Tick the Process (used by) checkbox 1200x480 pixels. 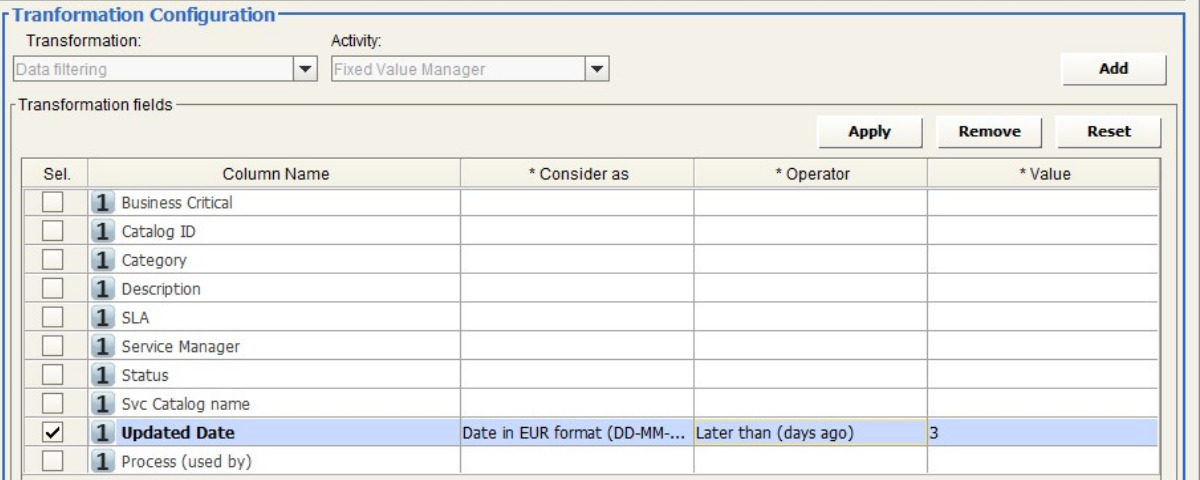click(x=52, y=462)
